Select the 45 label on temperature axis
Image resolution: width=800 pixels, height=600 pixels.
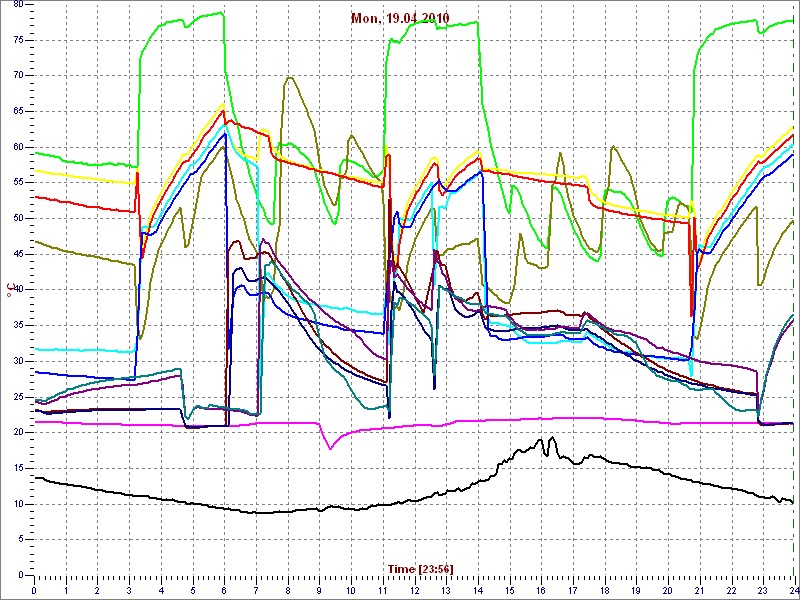17,255
